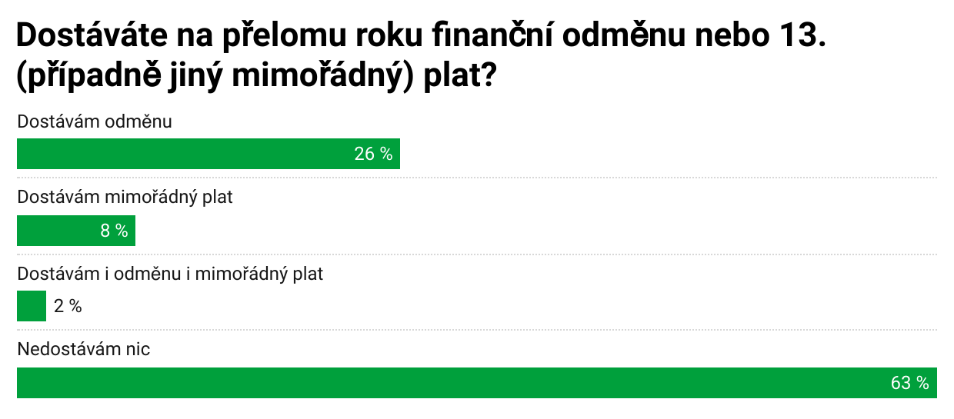Click the "Nedostávám nic" category label
The image size is (954, 419).
tap(83, 350)
